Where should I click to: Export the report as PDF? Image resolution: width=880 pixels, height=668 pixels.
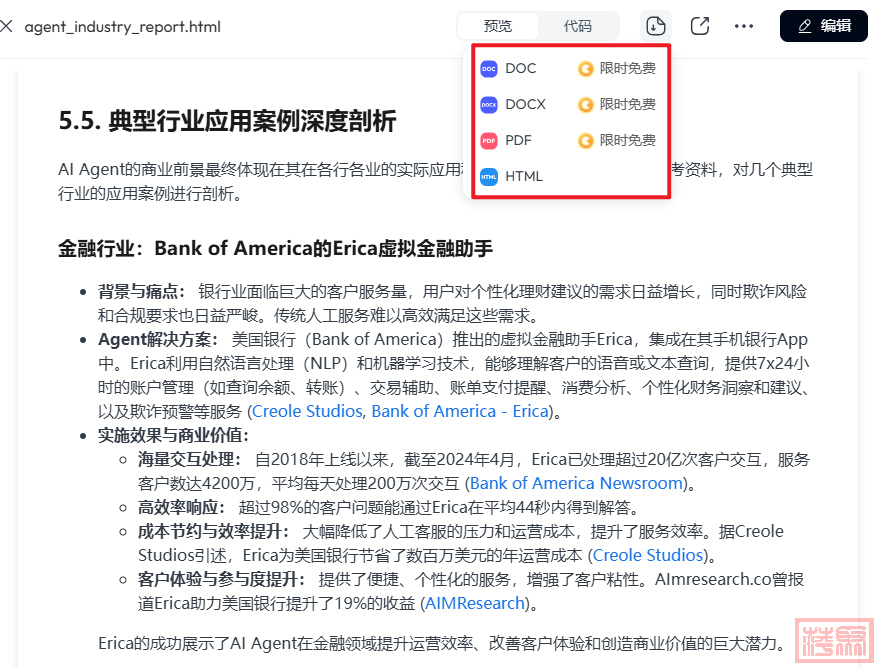click(x=569, y=140)
